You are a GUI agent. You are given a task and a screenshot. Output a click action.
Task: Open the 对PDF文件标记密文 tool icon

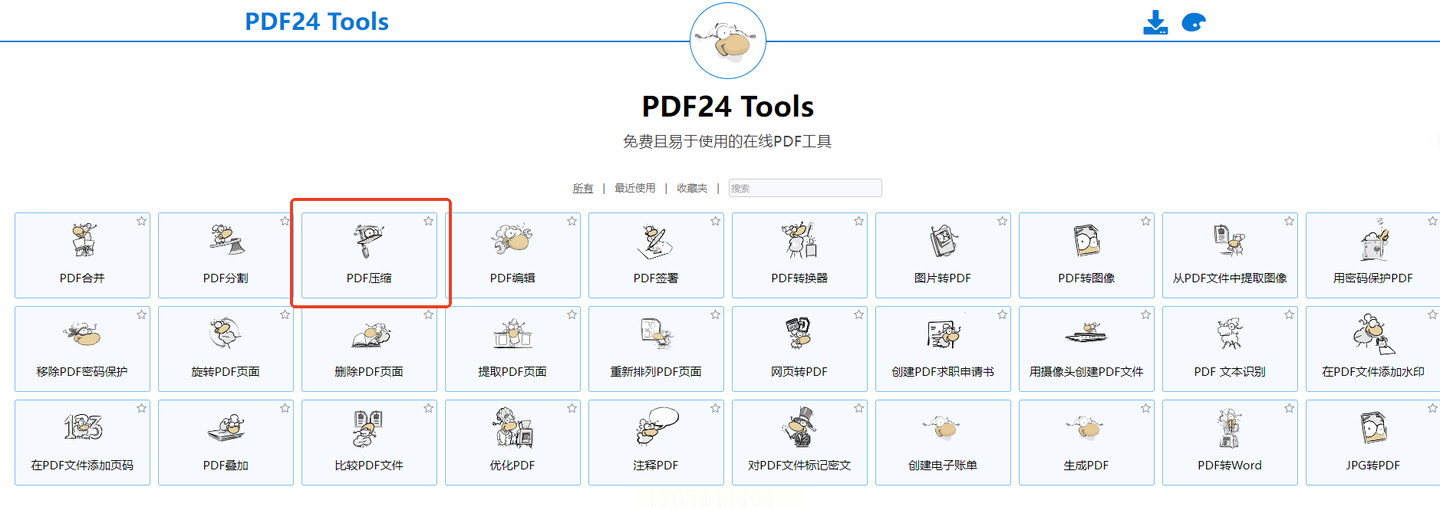[x=800, y=429]
